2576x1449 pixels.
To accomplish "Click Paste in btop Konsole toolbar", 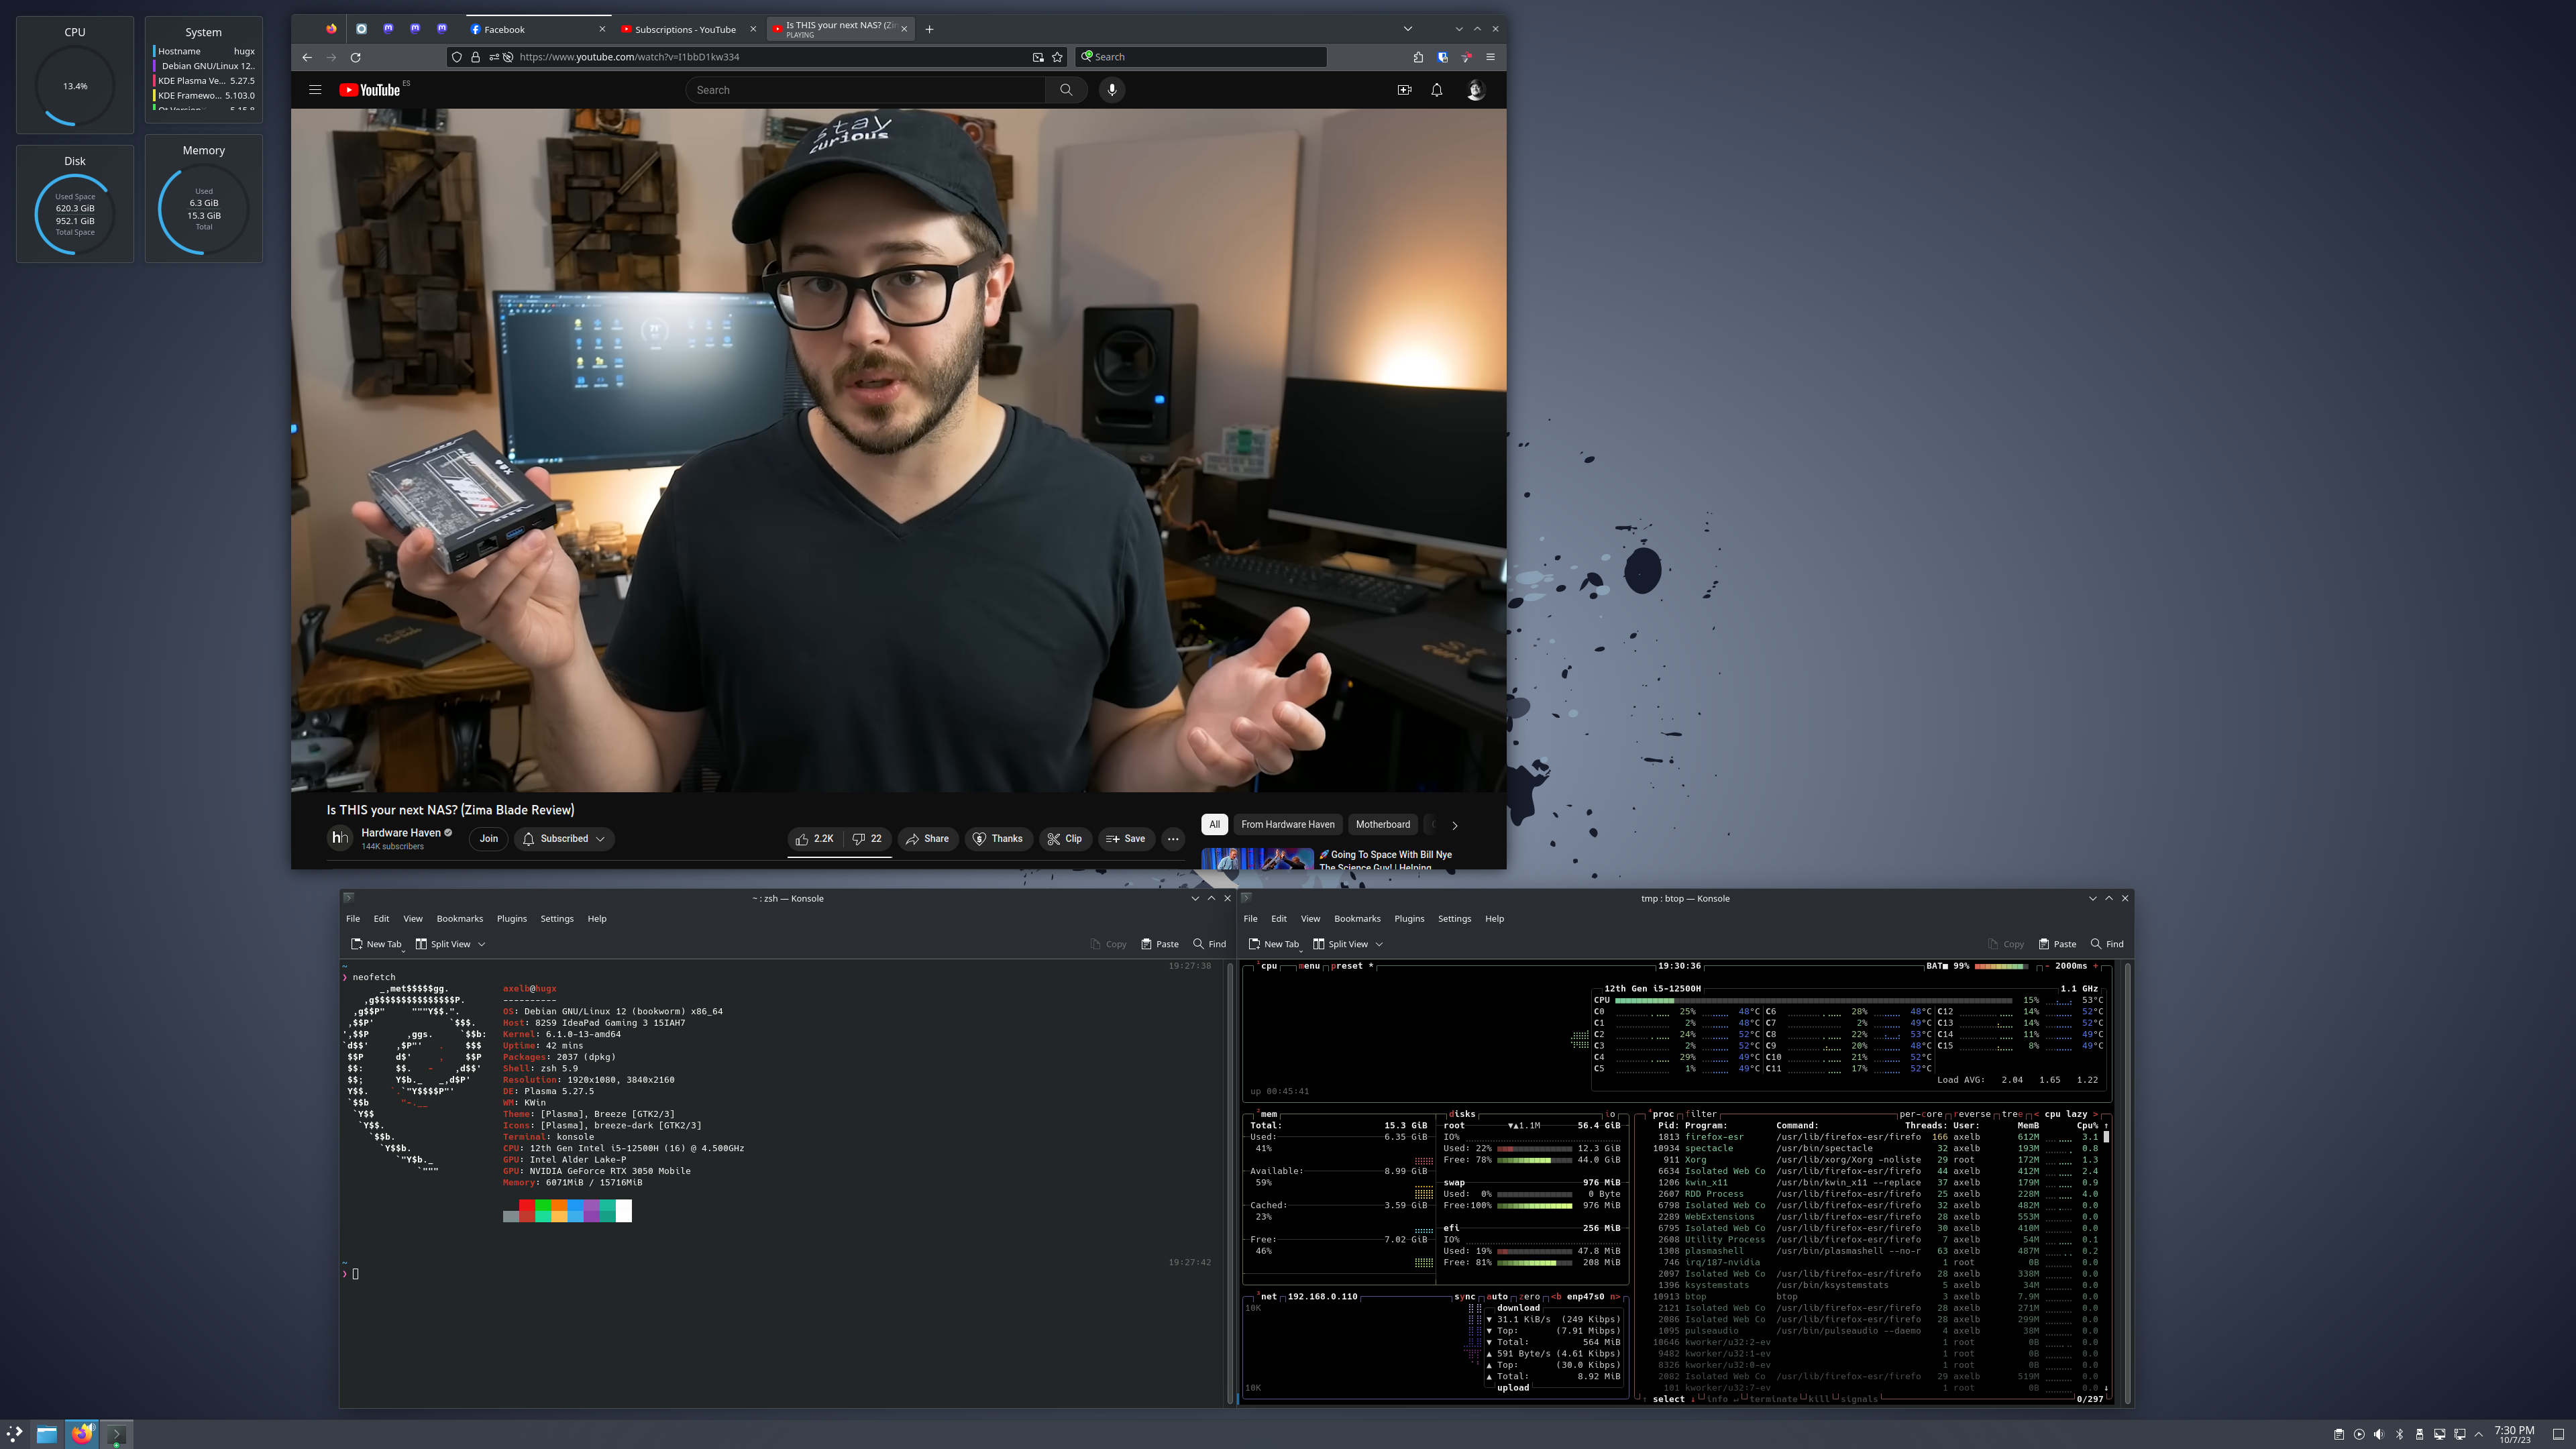I will coord(2058,944).
